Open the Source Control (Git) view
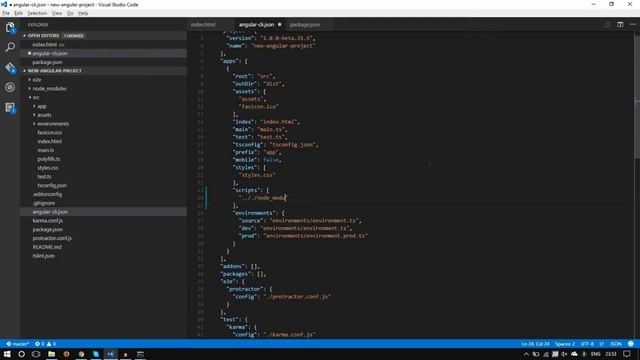Screen dimensions: 640x360 (10, 67)
